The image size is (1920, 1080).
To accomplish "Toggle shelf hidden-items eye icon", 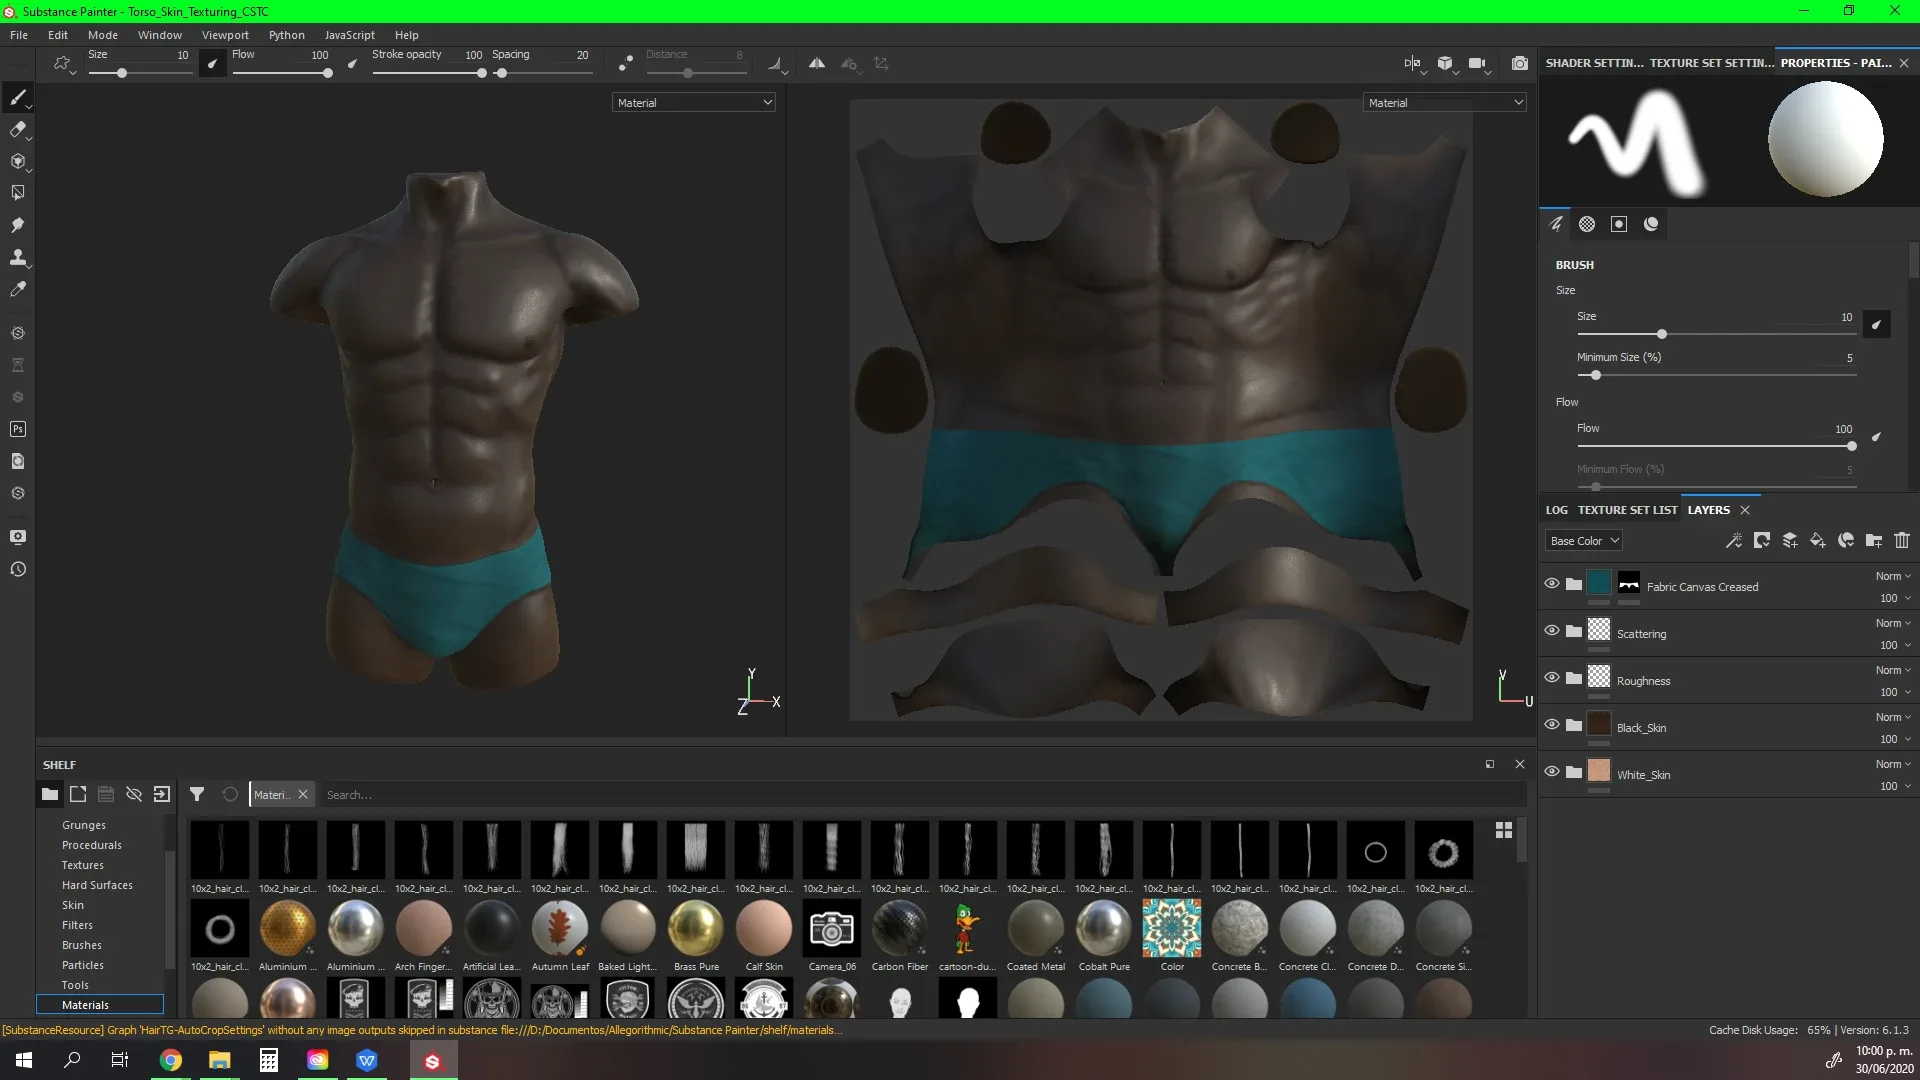I will click(133, 794).
